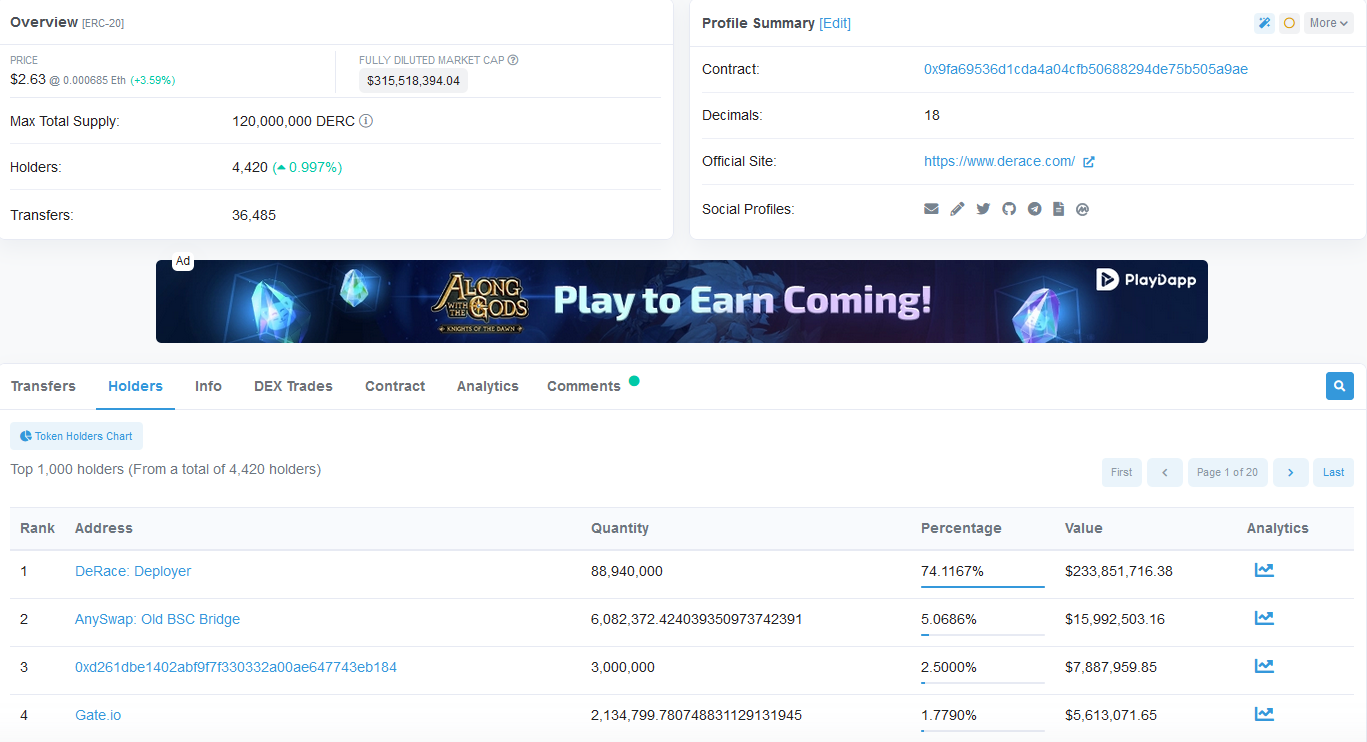Image resolution: width=1367 pixels, height=742 pixels.
Task: Click the quantity 2,134,799.780748831129131945
Action: tap(696, 715)
